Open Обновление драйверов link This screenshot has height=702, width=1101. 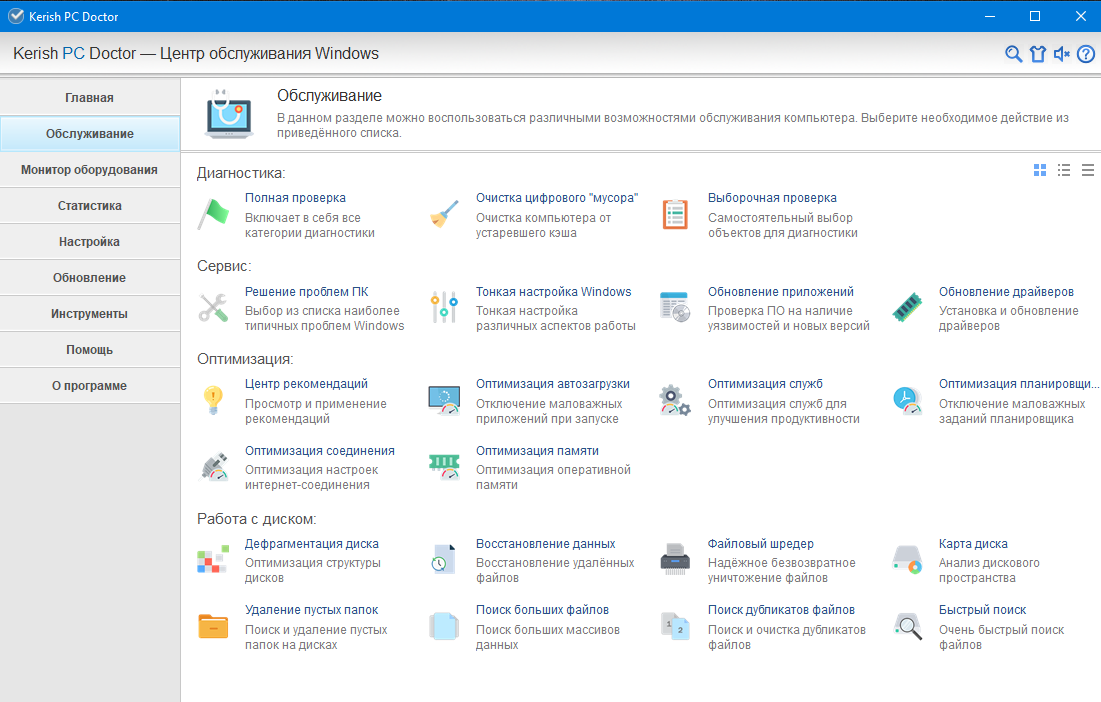(x=1006, y=291)
